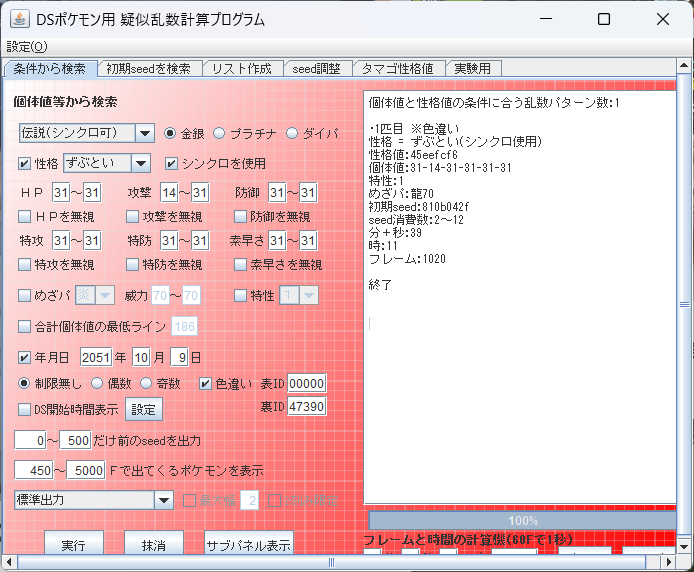Click the 素早さ minimum value field
Image resolution: width=694 pixels, height=572 pixels.
click(277, 240)
